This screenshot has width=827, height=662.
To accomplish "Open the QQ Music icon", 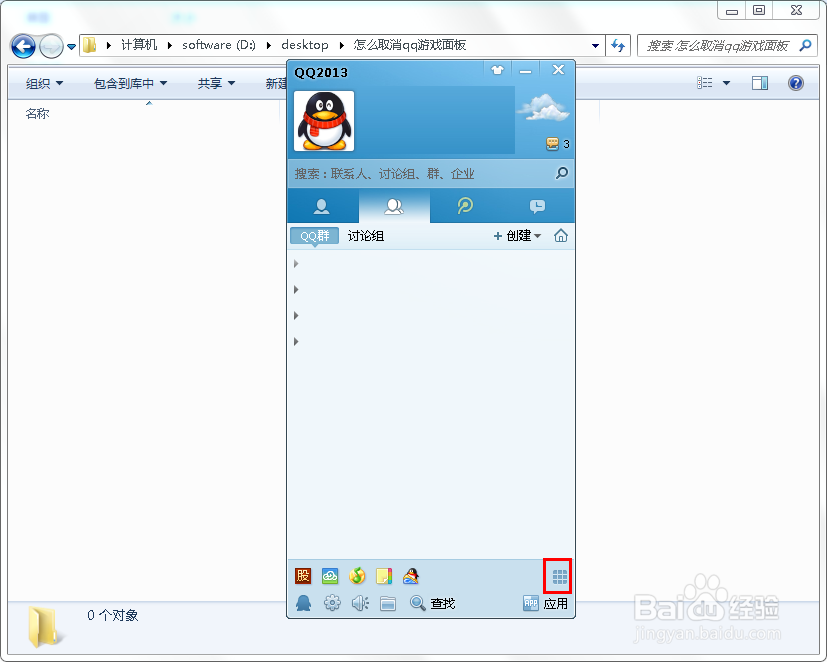I will pyautogui.click(x=357, y=576).
